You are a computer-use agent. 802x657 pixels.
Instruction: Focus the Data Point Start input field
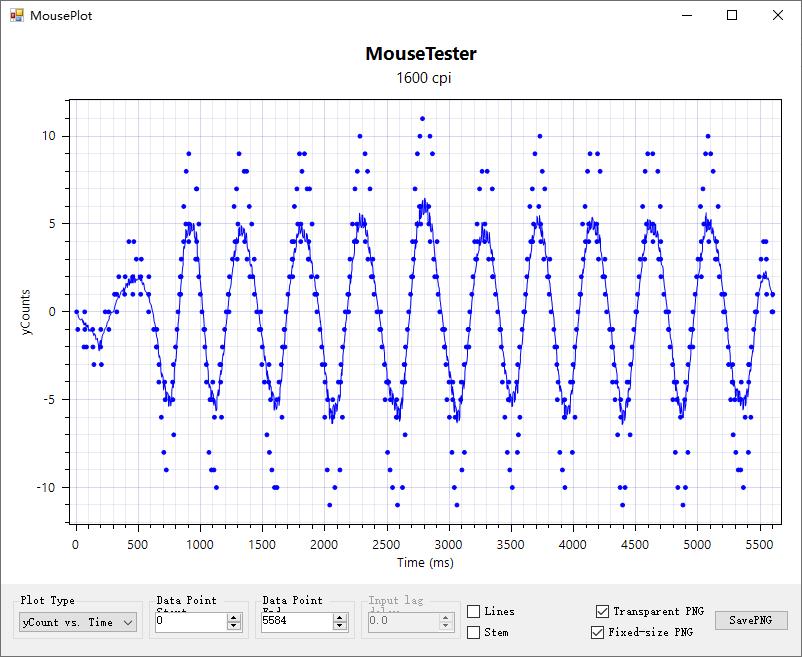point(190,622)
